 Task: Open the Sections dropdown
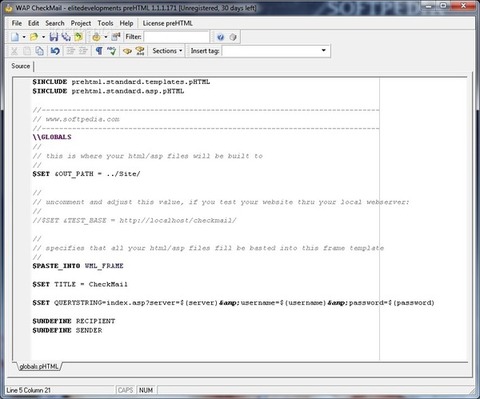point(167,51)
